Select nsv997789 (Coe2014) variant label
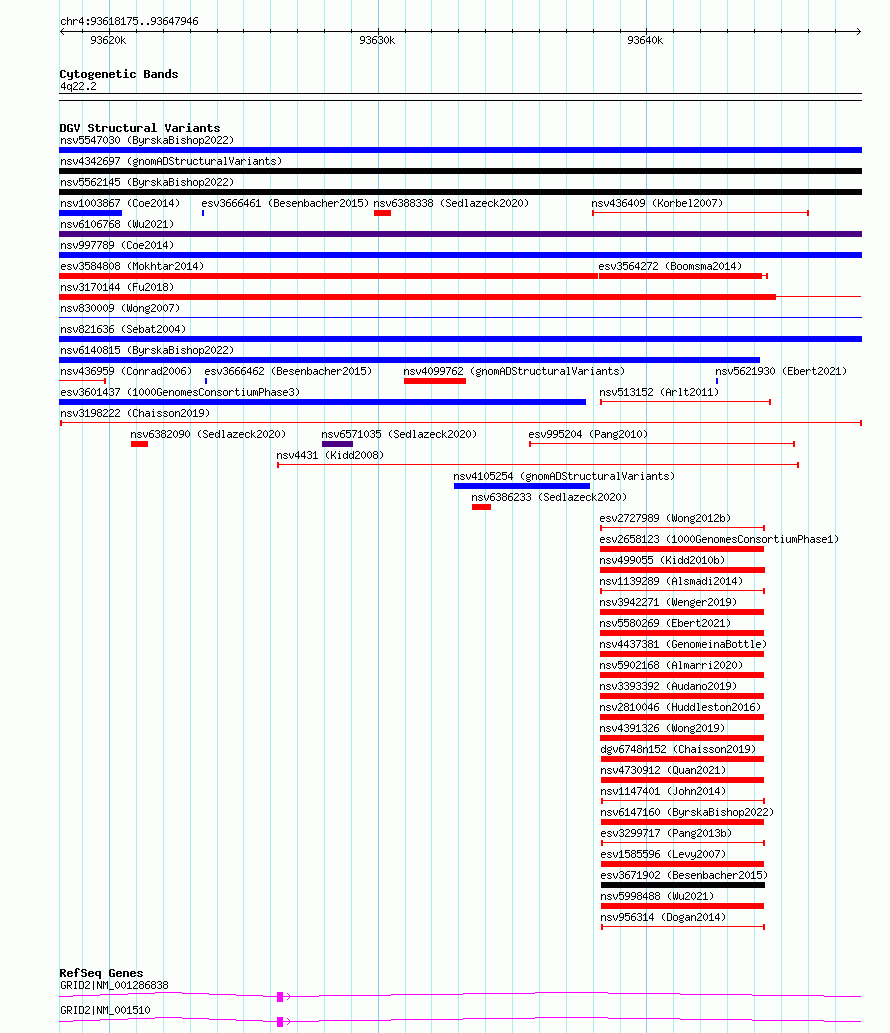The height and width of the screenshot is (1033, 890). point(117,246)
